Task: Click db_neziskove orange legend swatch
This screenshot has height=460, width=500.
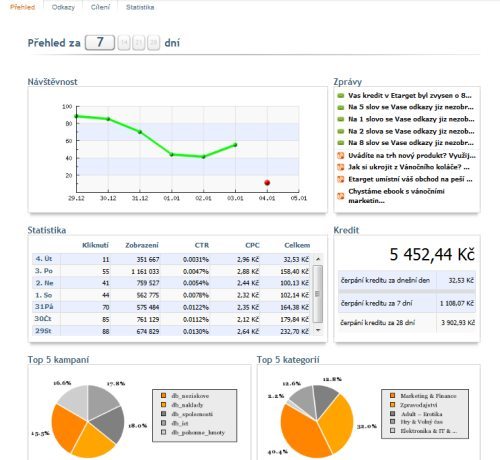Action: (163, 395)
